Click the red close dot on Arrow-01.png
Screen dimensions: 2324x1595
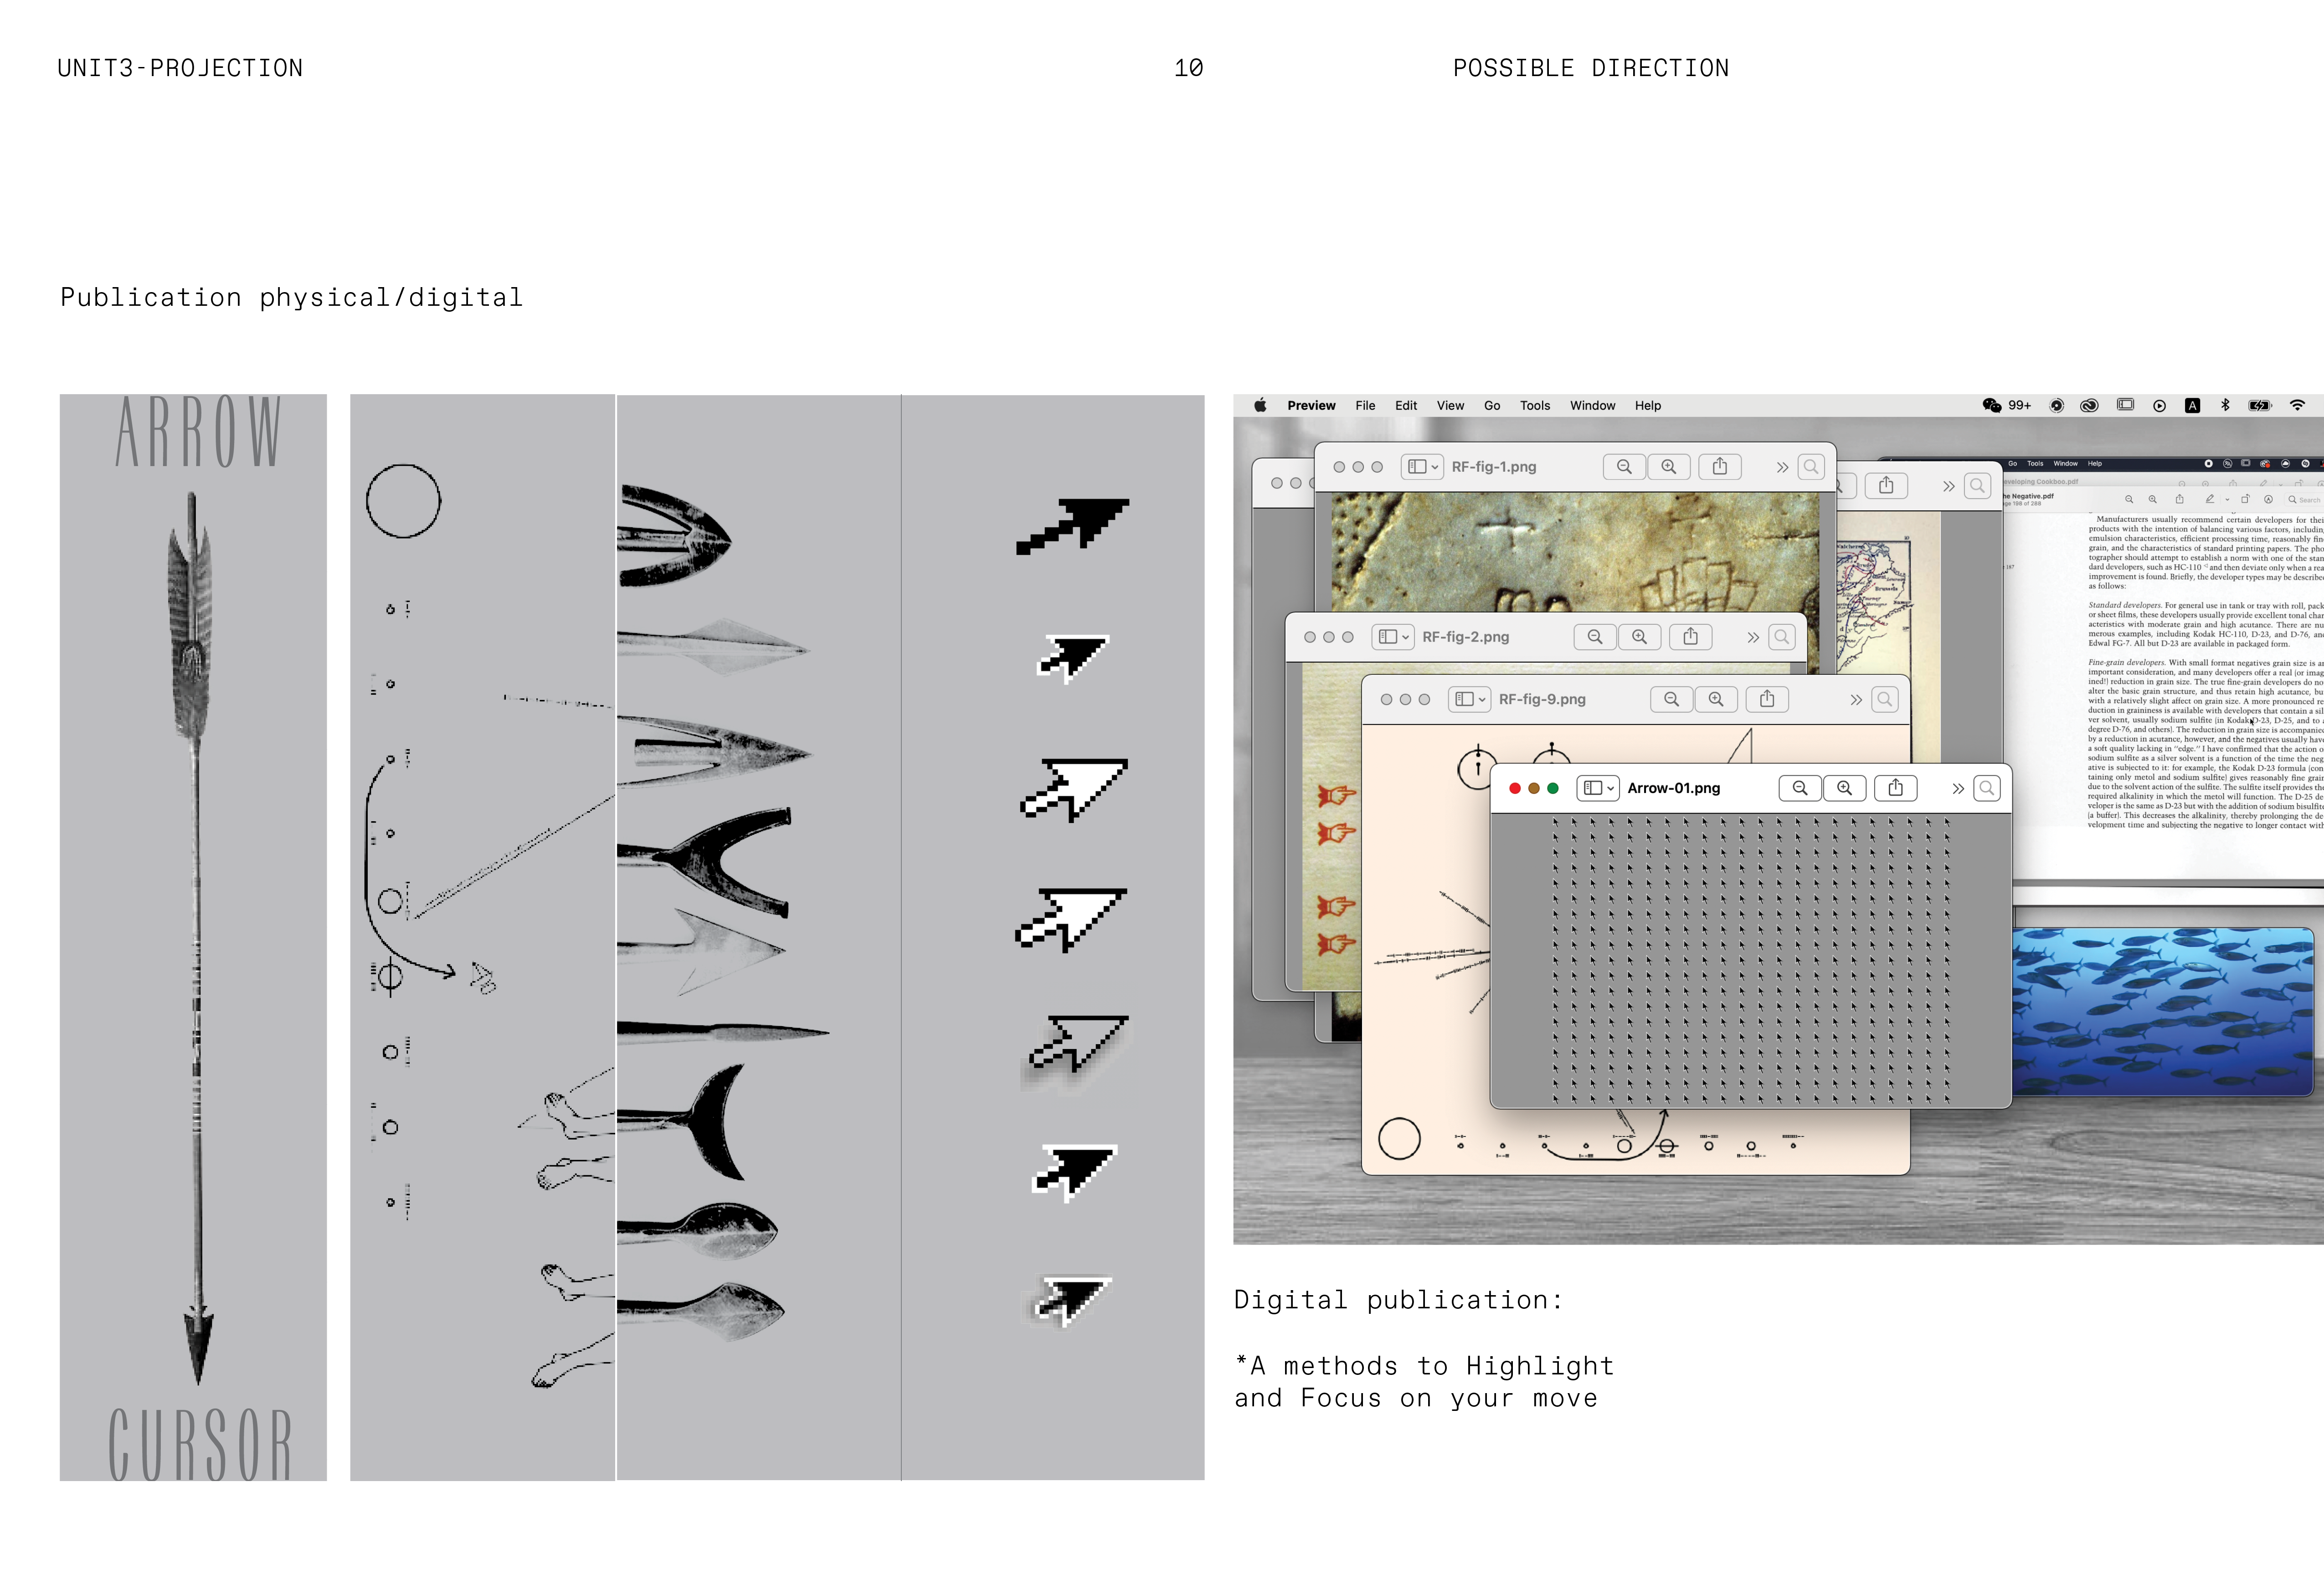(1515, 788)
